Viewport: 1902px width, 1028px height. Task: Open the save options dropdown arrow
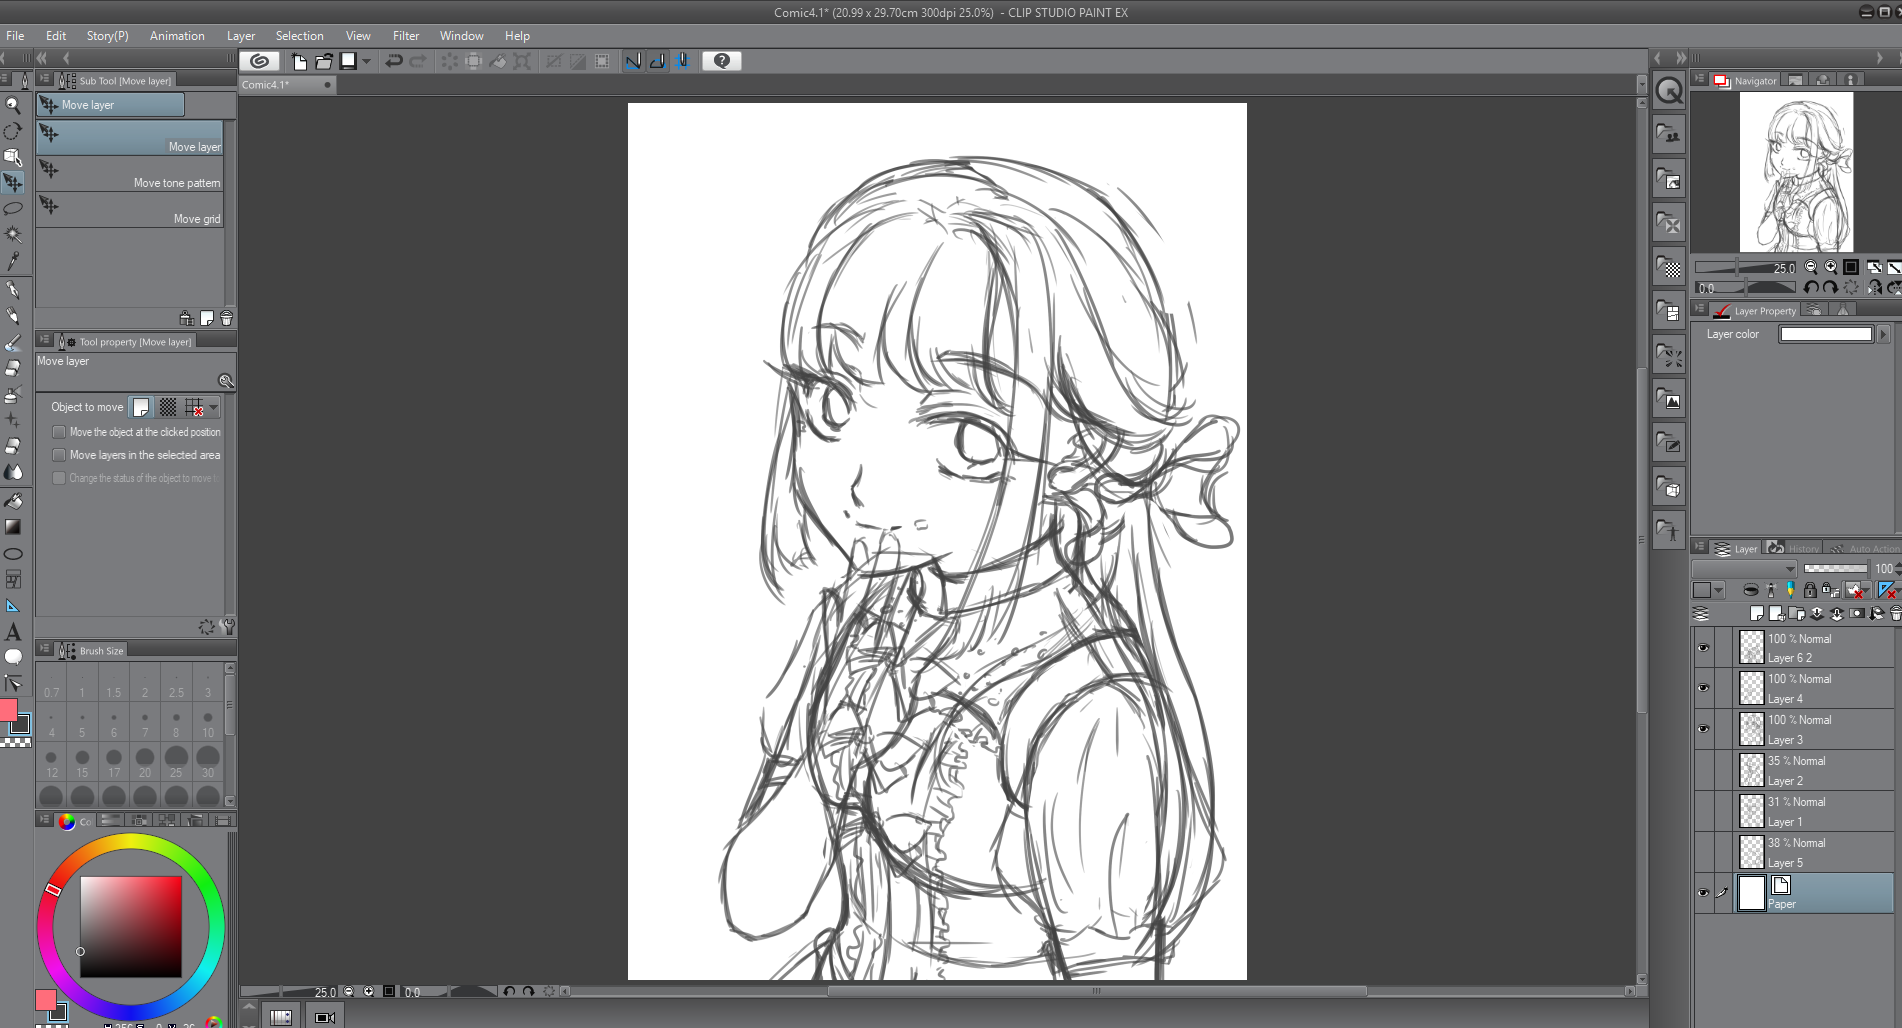click(366, 61)
